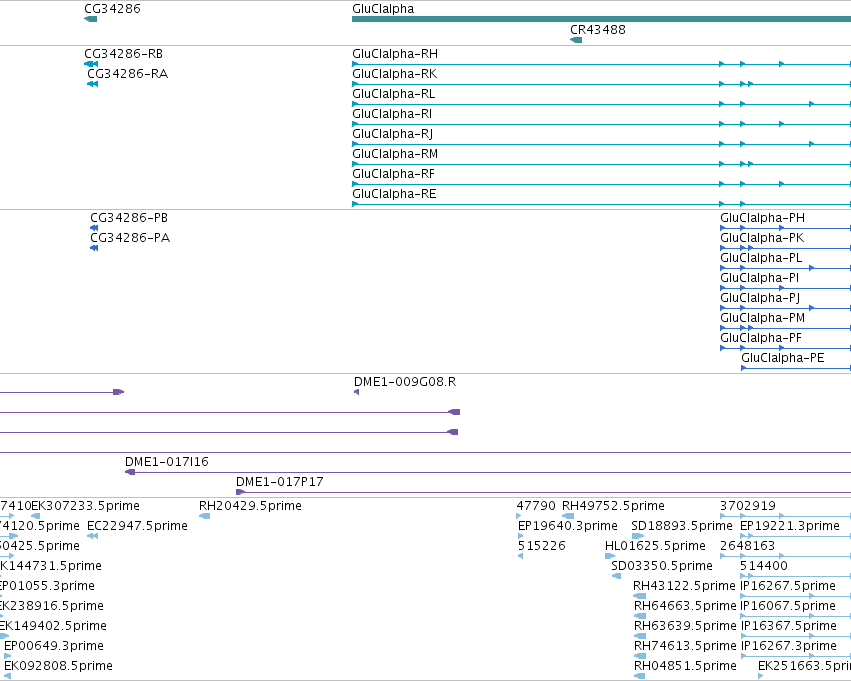Screen dimensions: 851x681
Task: Choose protein GluClalpha-PF
Action: pyautogui.click(x=761, y=339)
